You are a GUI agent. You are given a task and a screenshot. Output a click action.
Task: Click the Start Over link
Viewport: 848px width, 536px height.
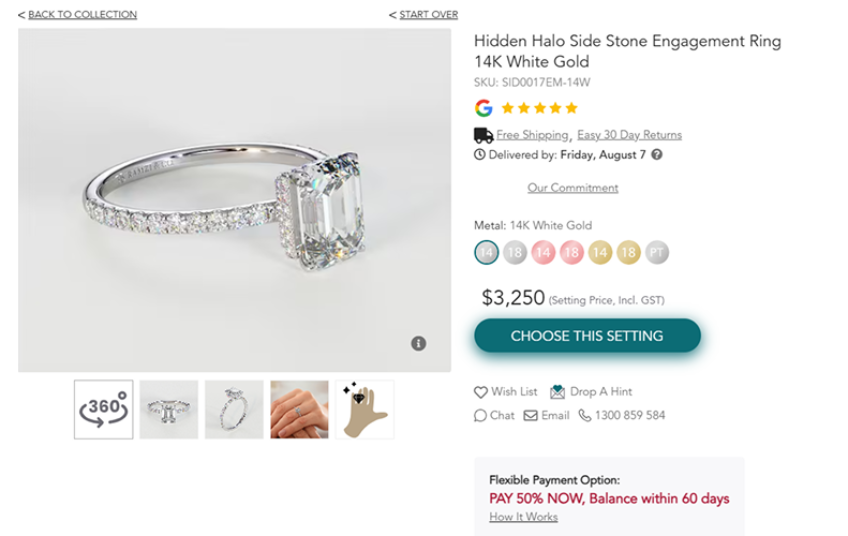pos(428,15)
